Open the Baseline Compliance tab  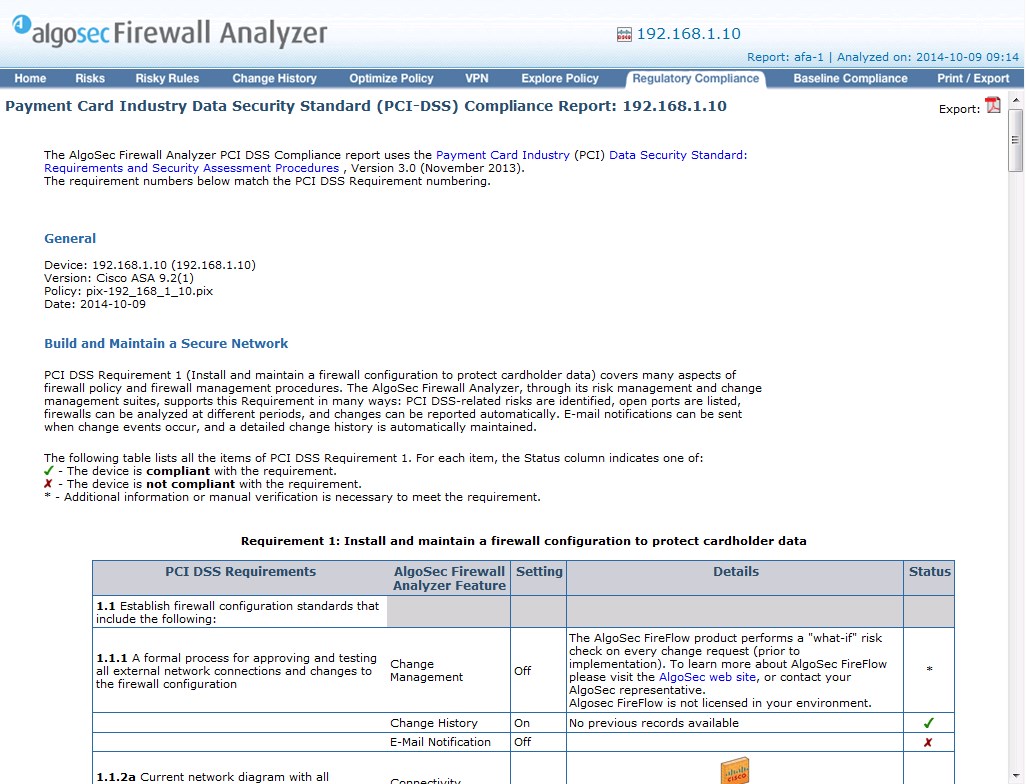850,79
